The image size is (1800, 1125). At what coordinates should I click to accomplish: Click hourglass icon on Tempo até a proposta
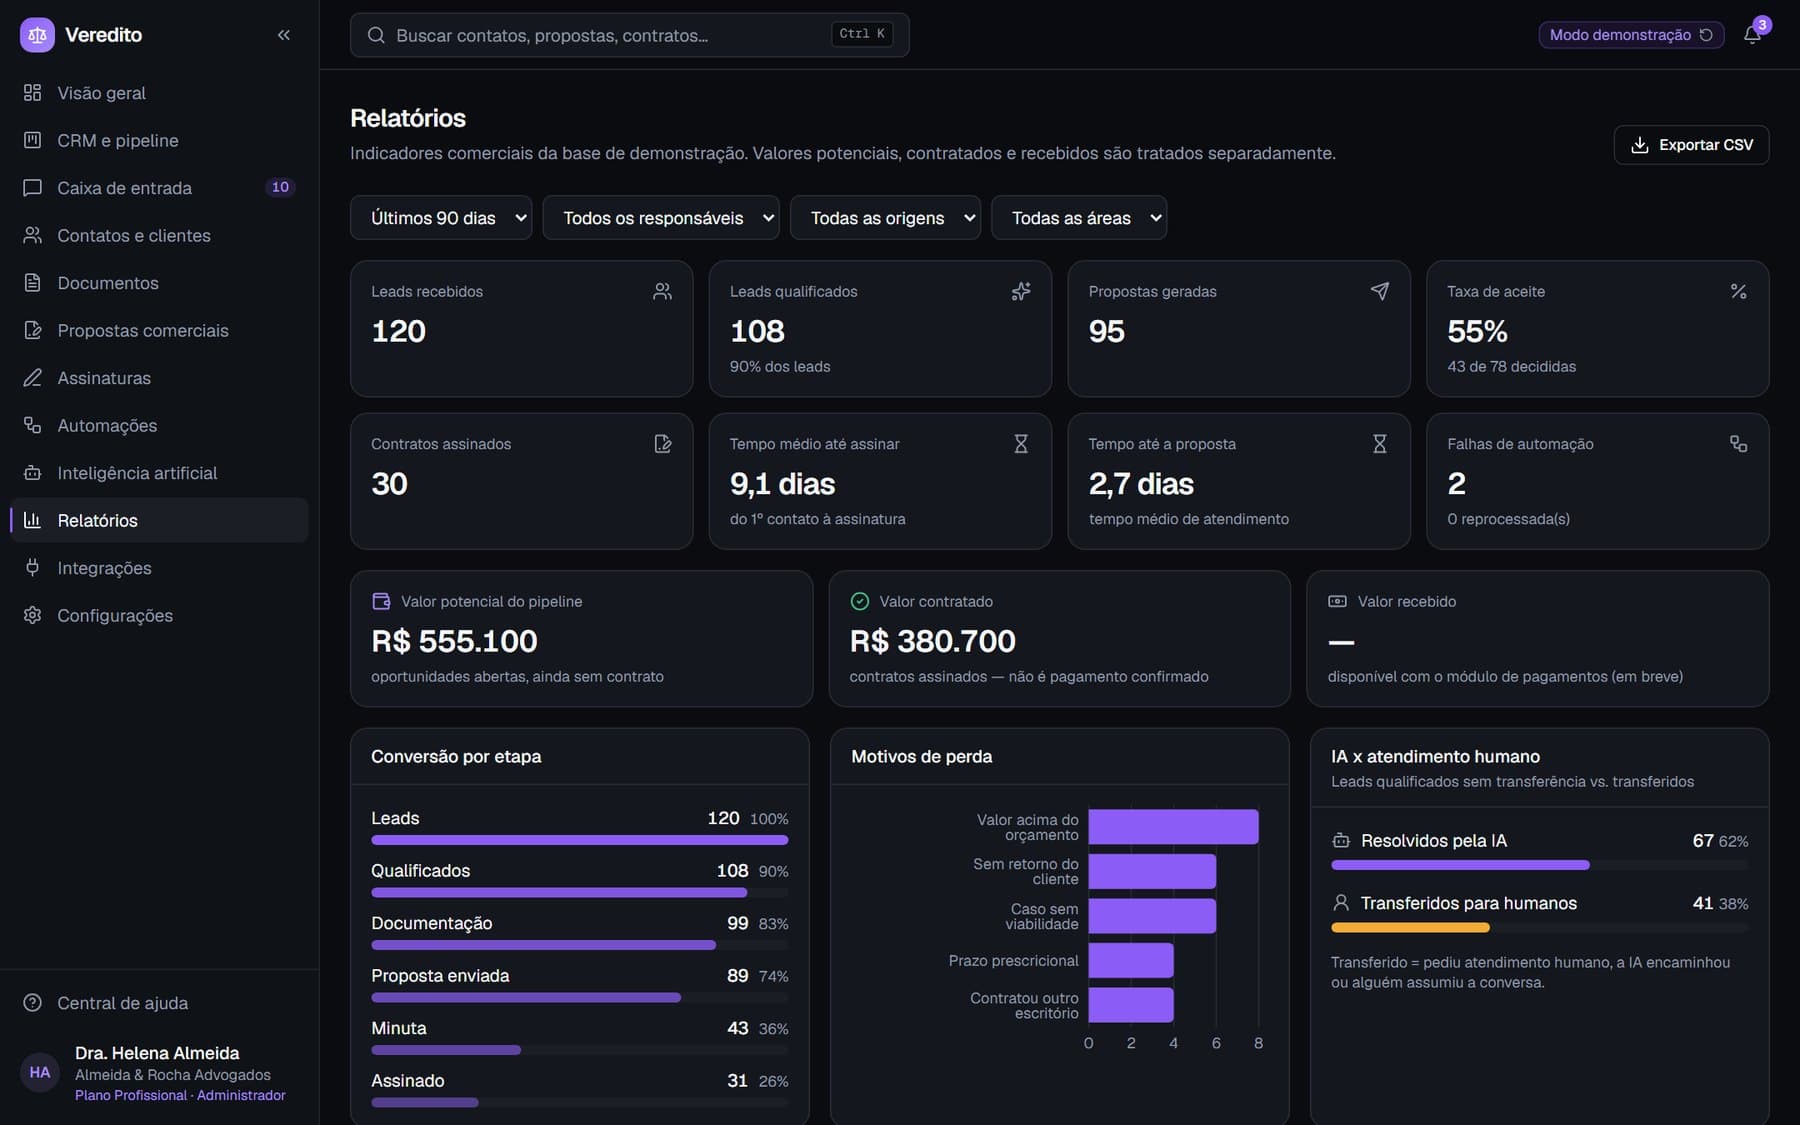(x=1380, y=444)
